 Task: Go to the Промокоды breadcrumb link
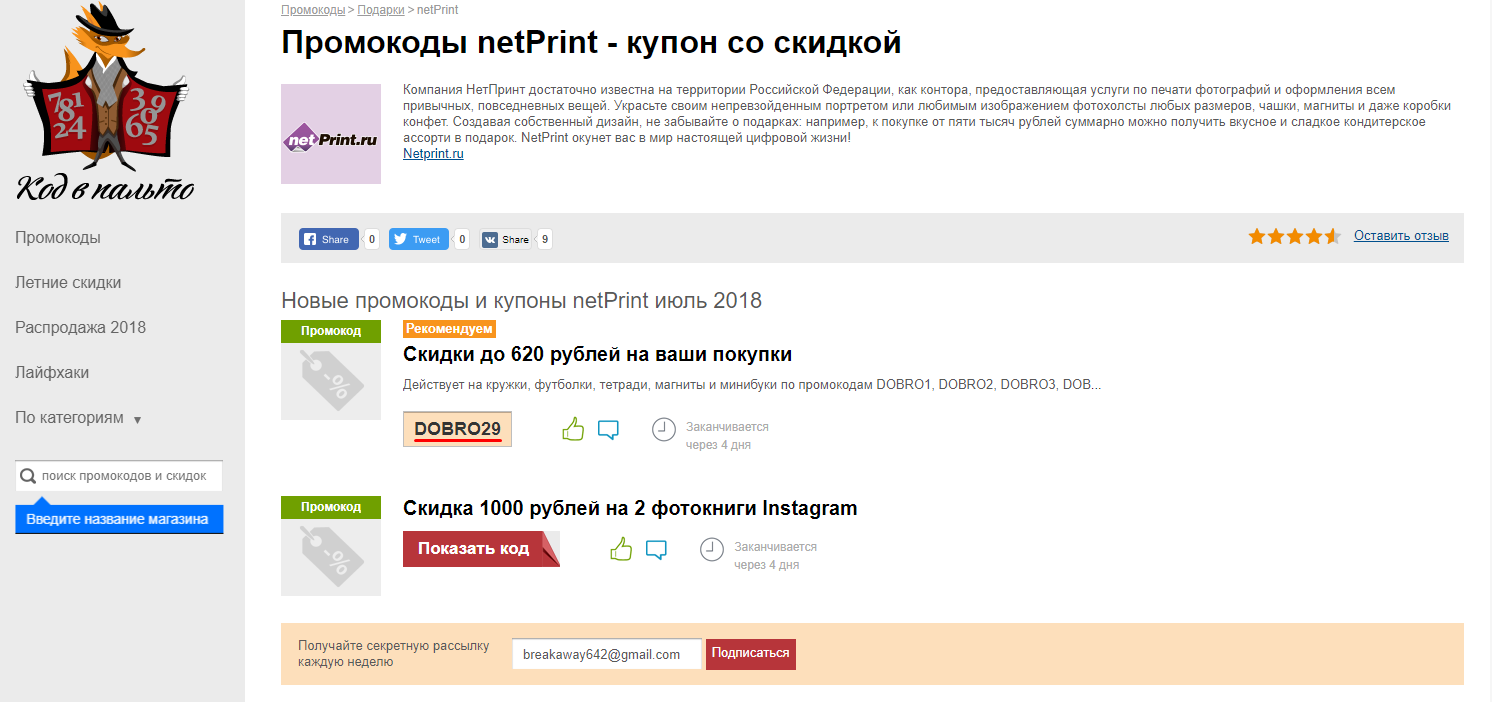(313, 10)
